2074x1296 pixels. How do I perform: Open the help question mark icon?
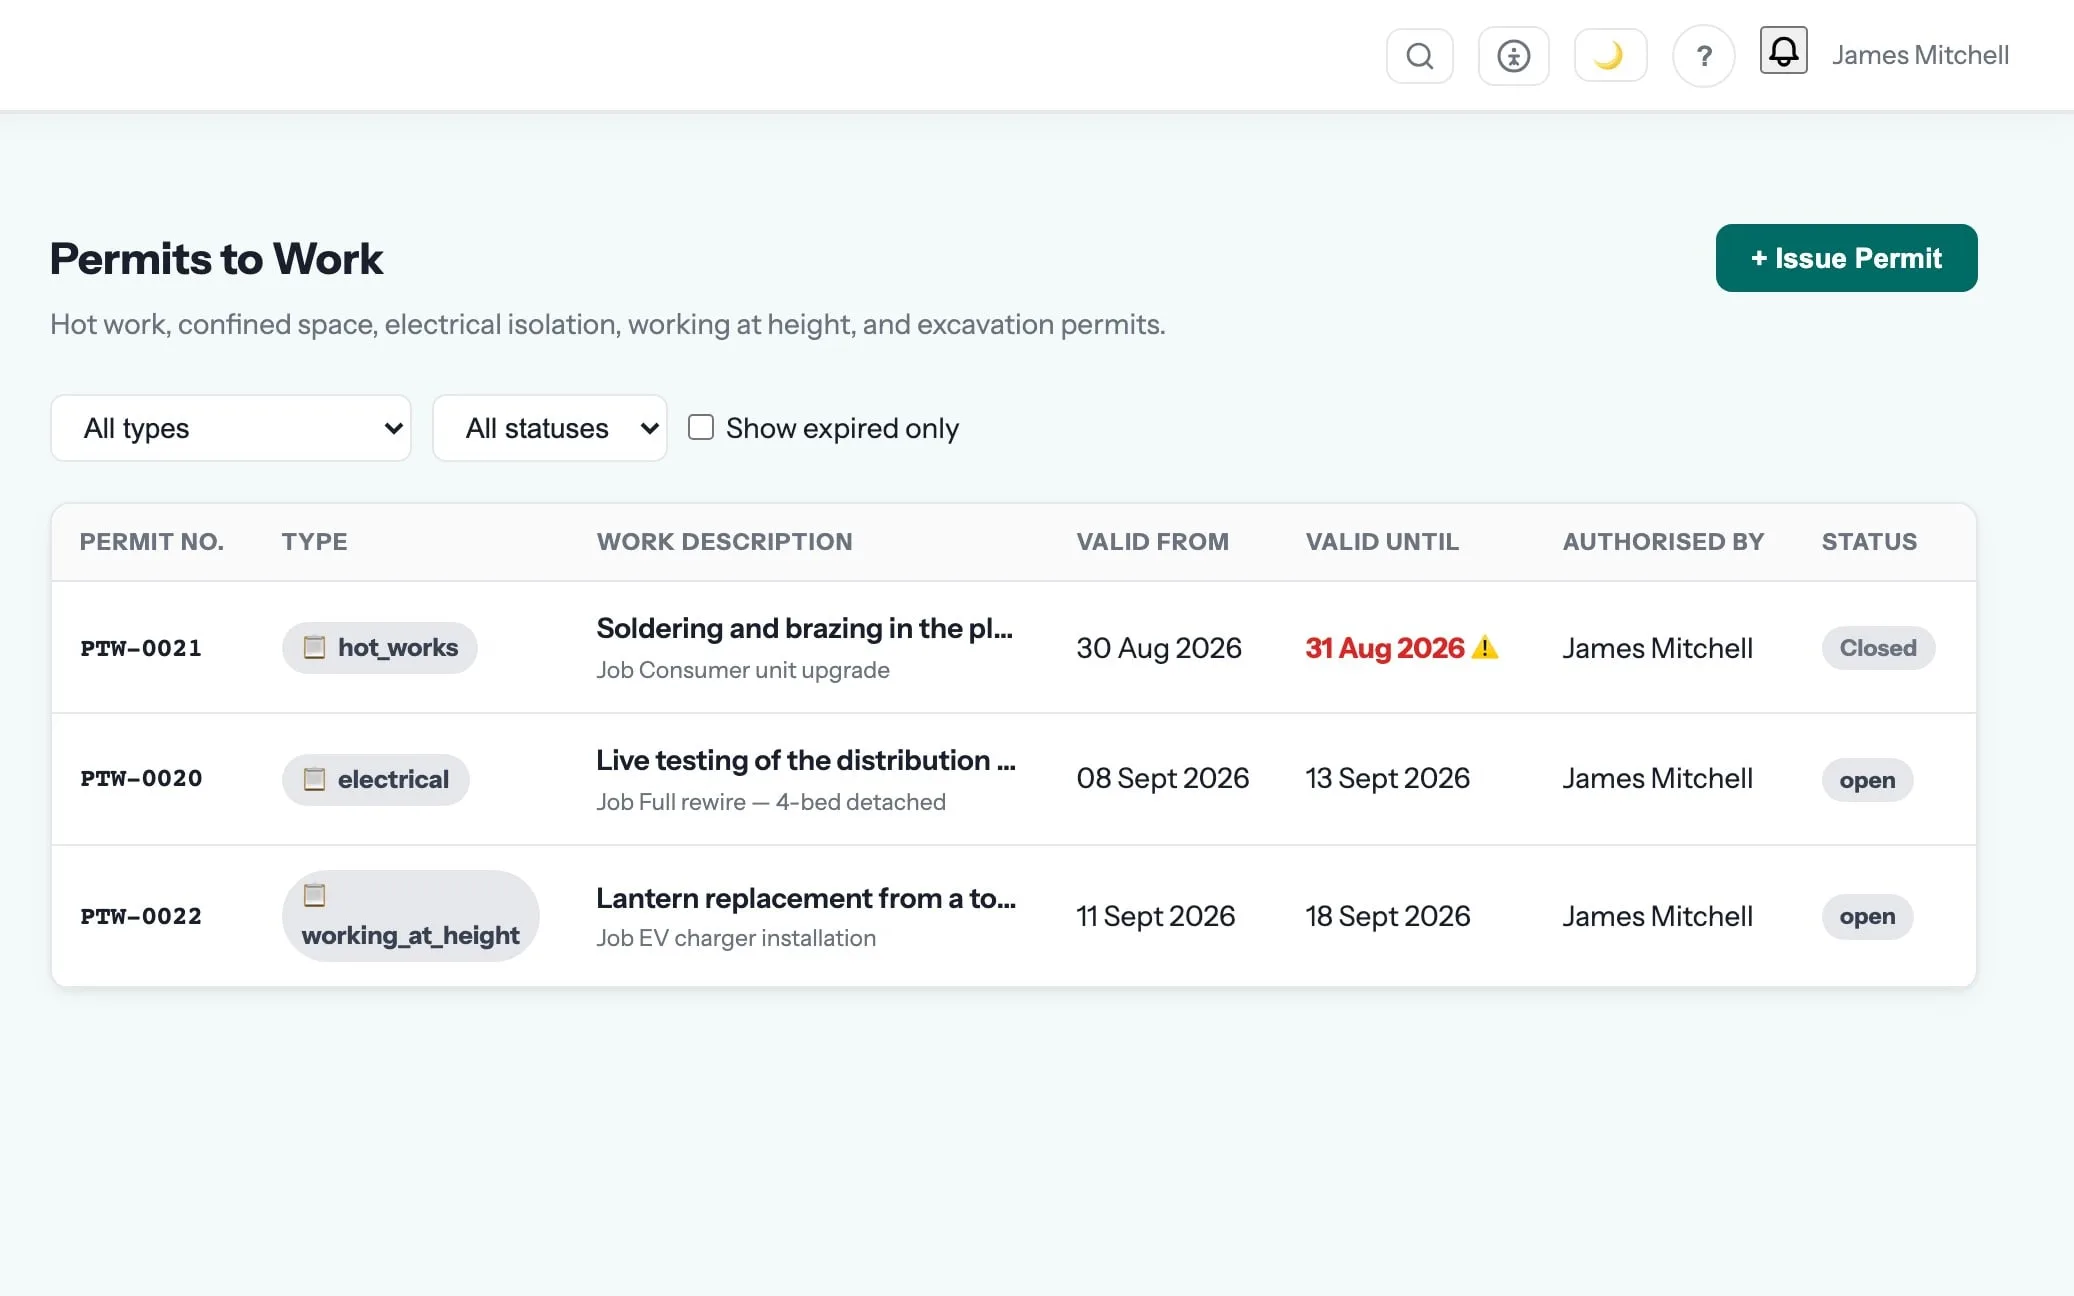[1703, 57]
